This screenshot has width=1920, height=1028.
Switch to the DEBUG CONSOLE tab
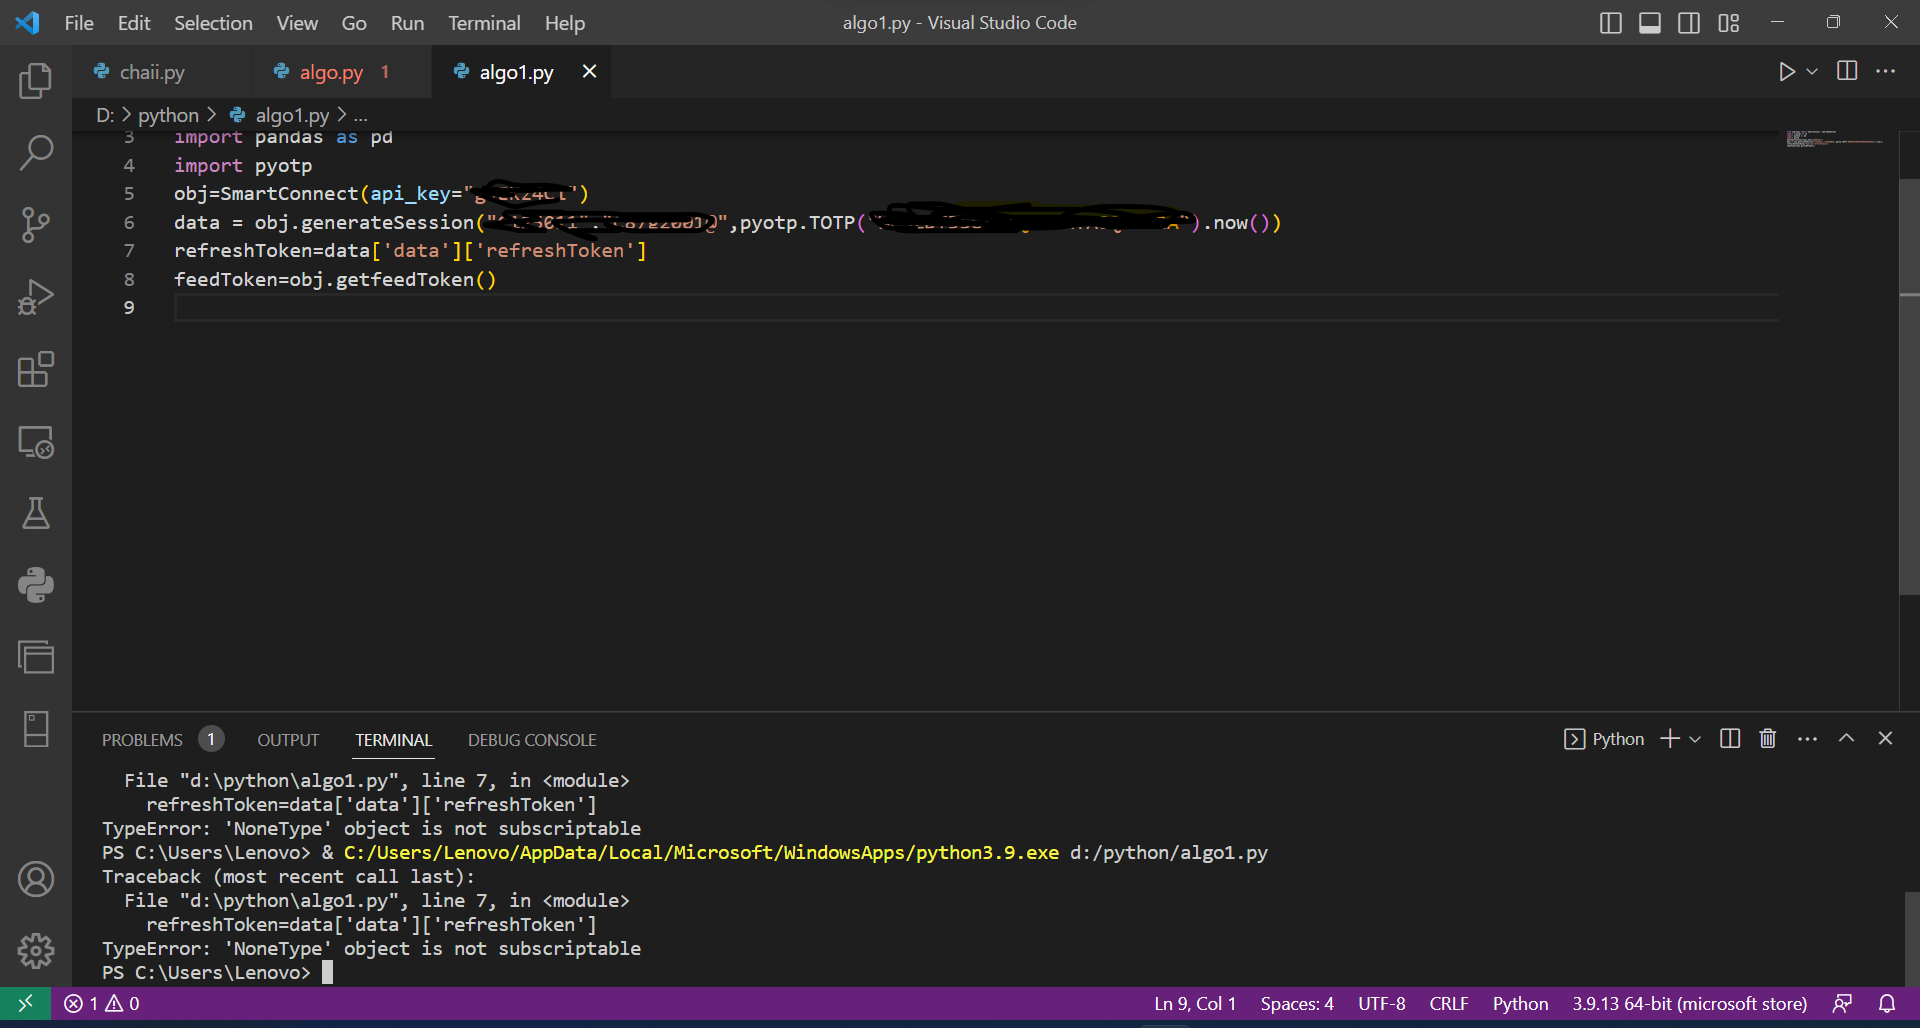(x=532, y=740)
